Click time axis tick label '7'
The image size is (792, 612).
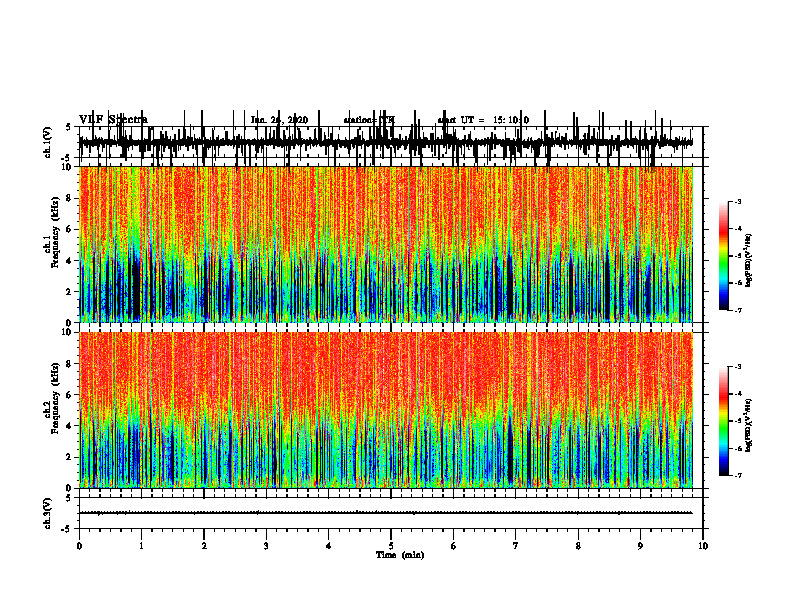(516, 546)
